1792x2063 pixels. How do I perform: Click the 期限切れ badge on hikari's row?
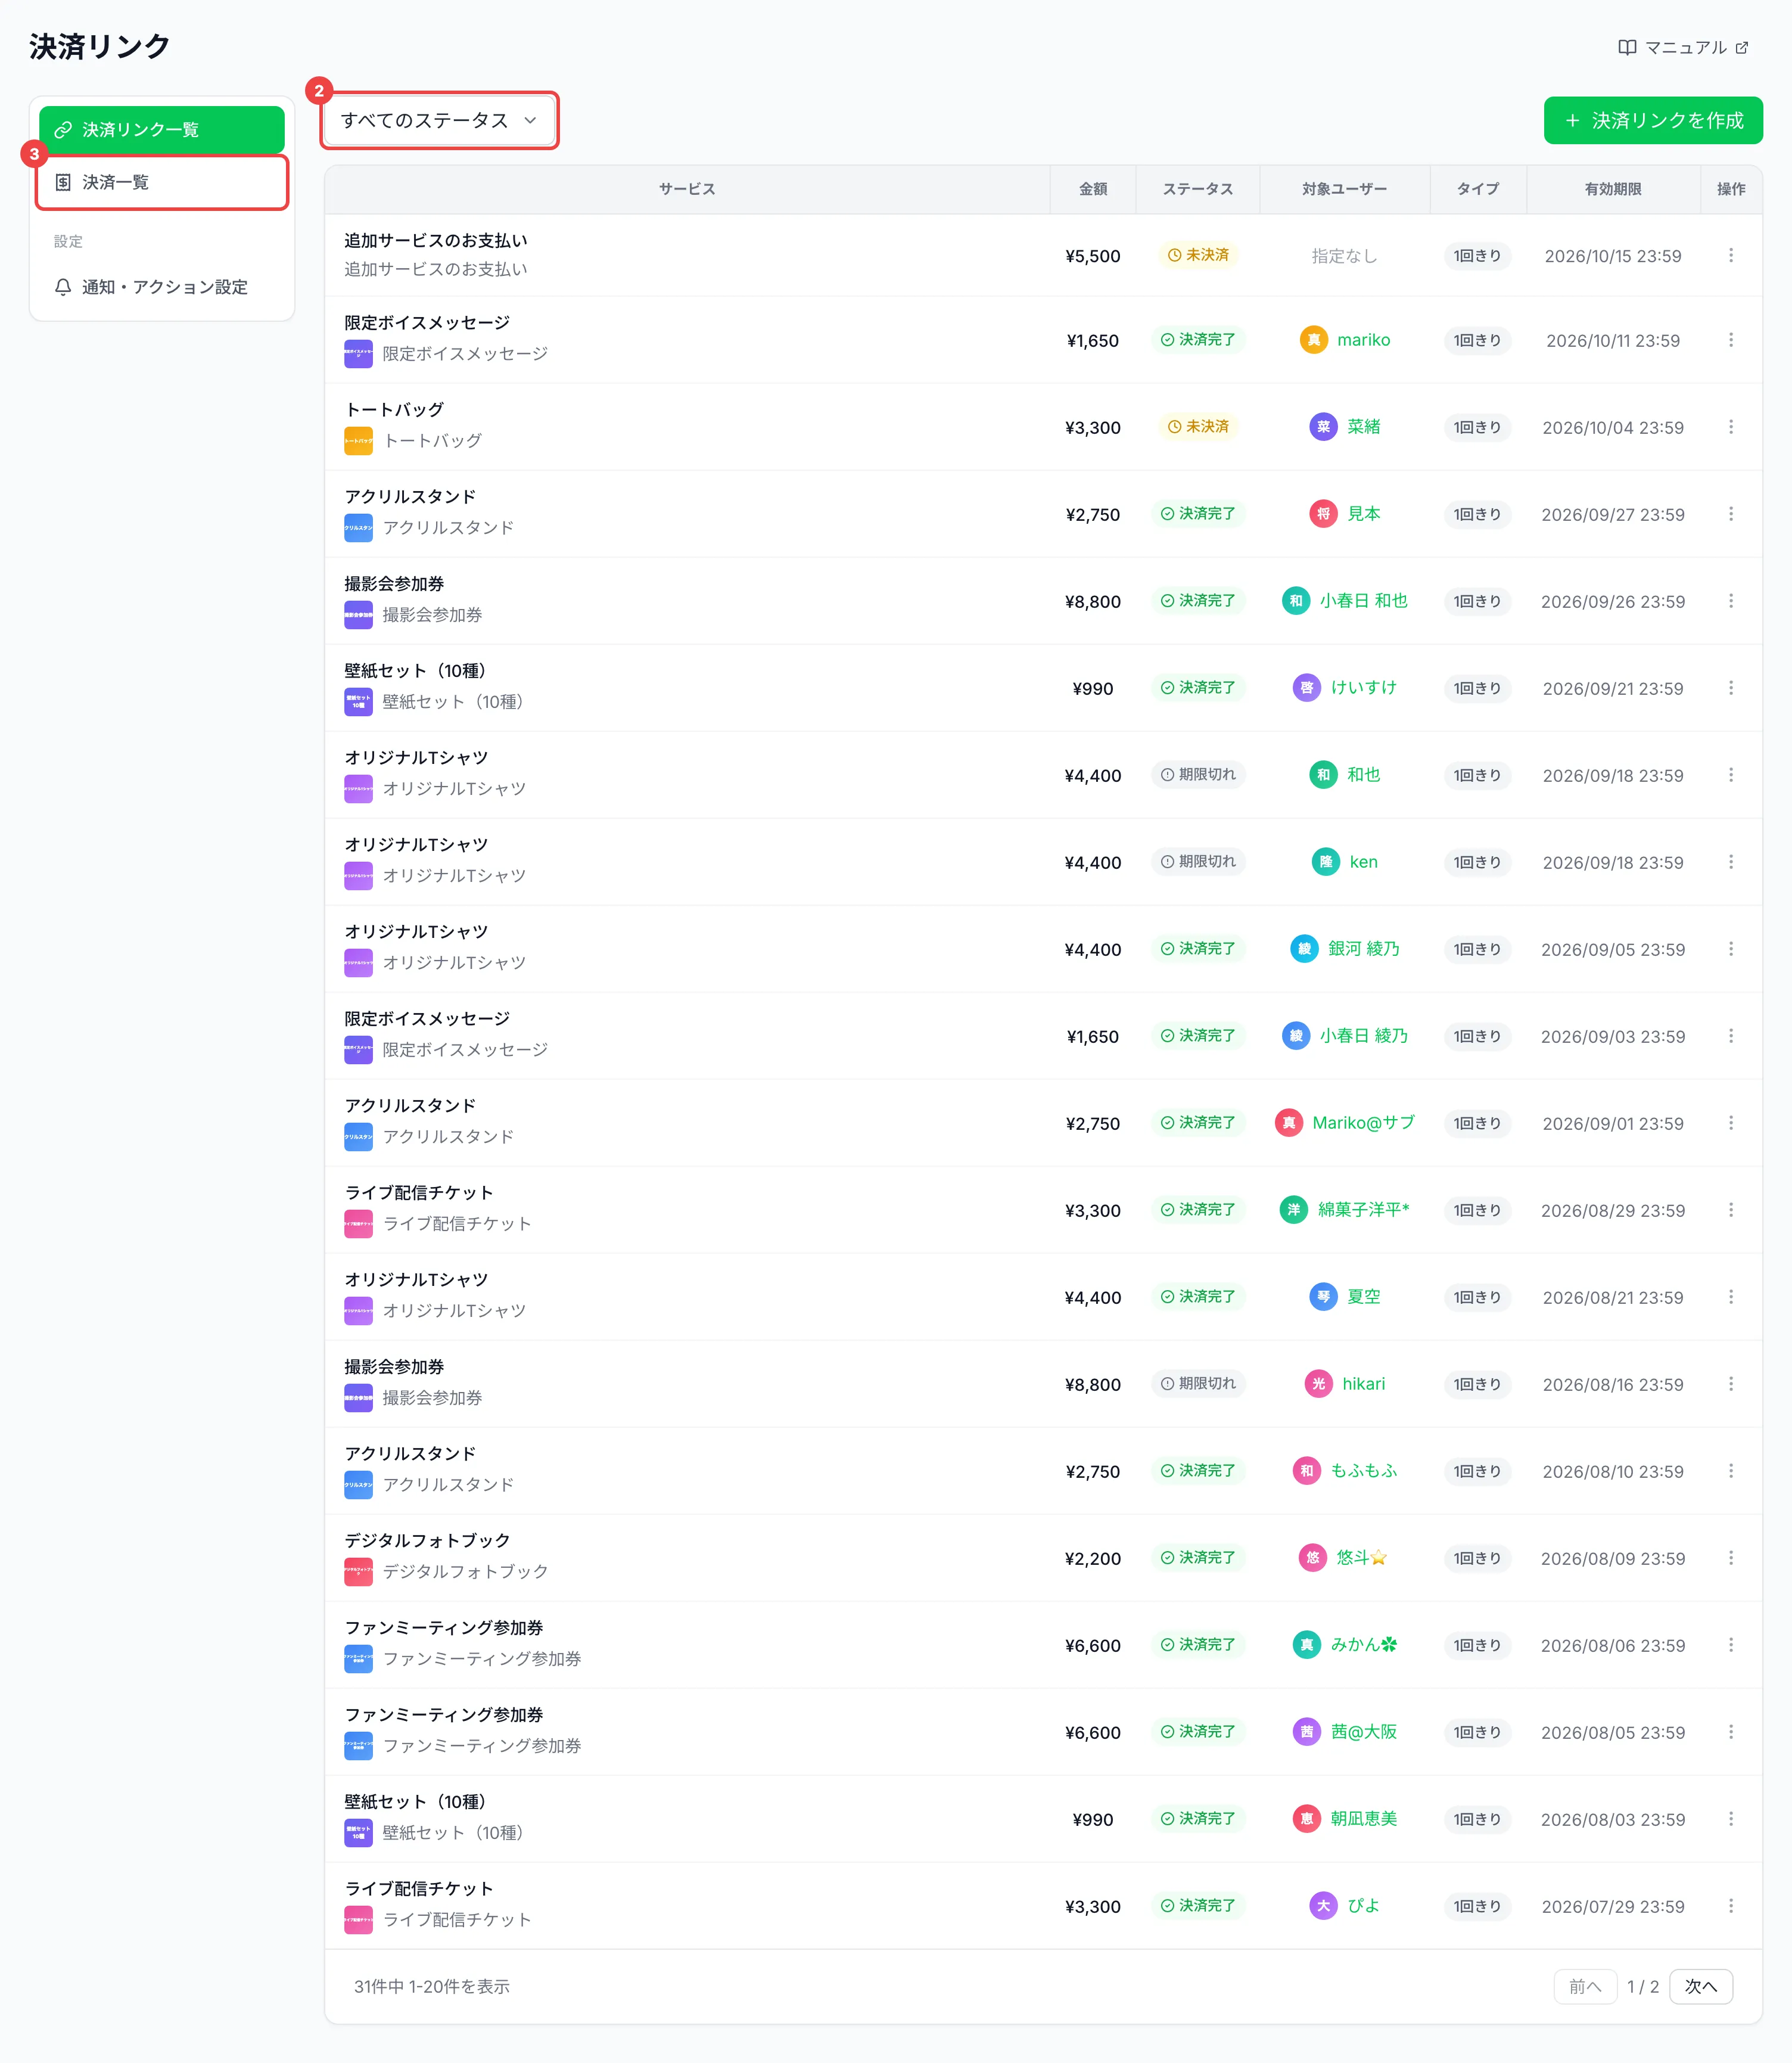coord(1198,1384)
